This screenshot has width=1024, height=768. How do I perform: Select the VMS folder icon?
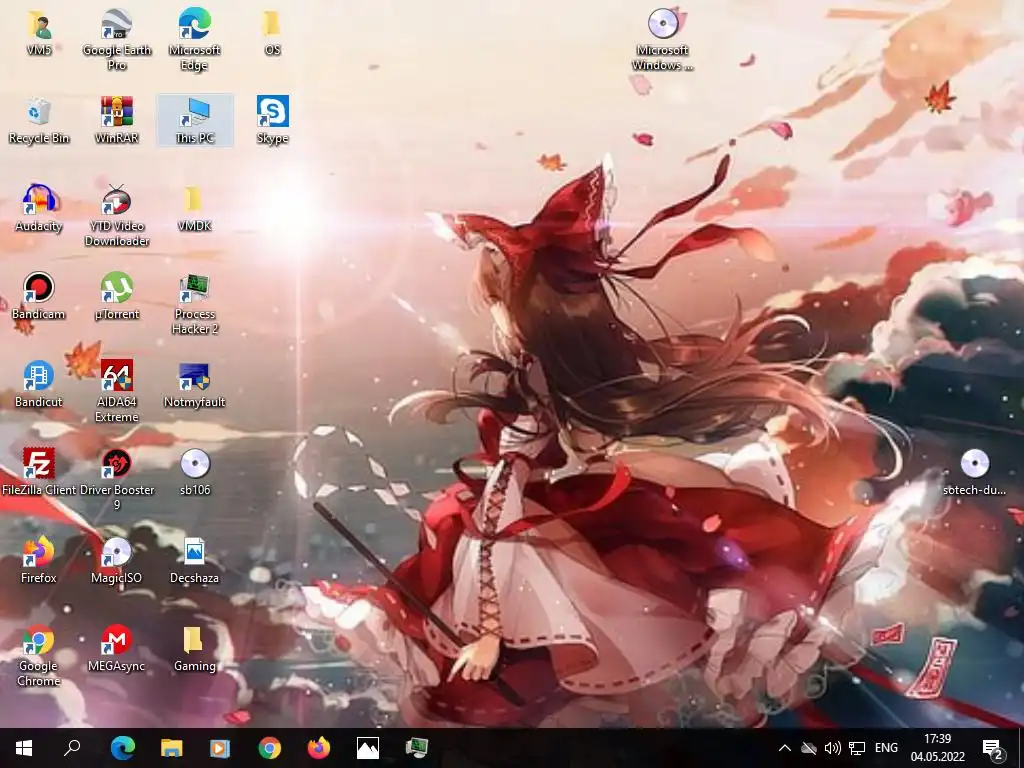click(x=39, y=32)
